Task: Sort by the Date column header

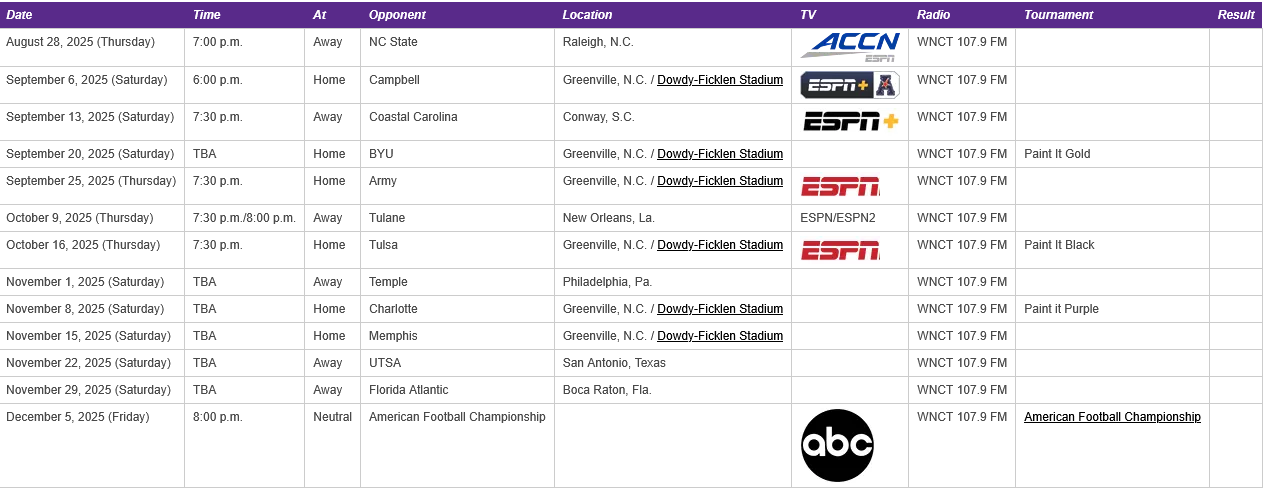Action: tap(19, 15)
